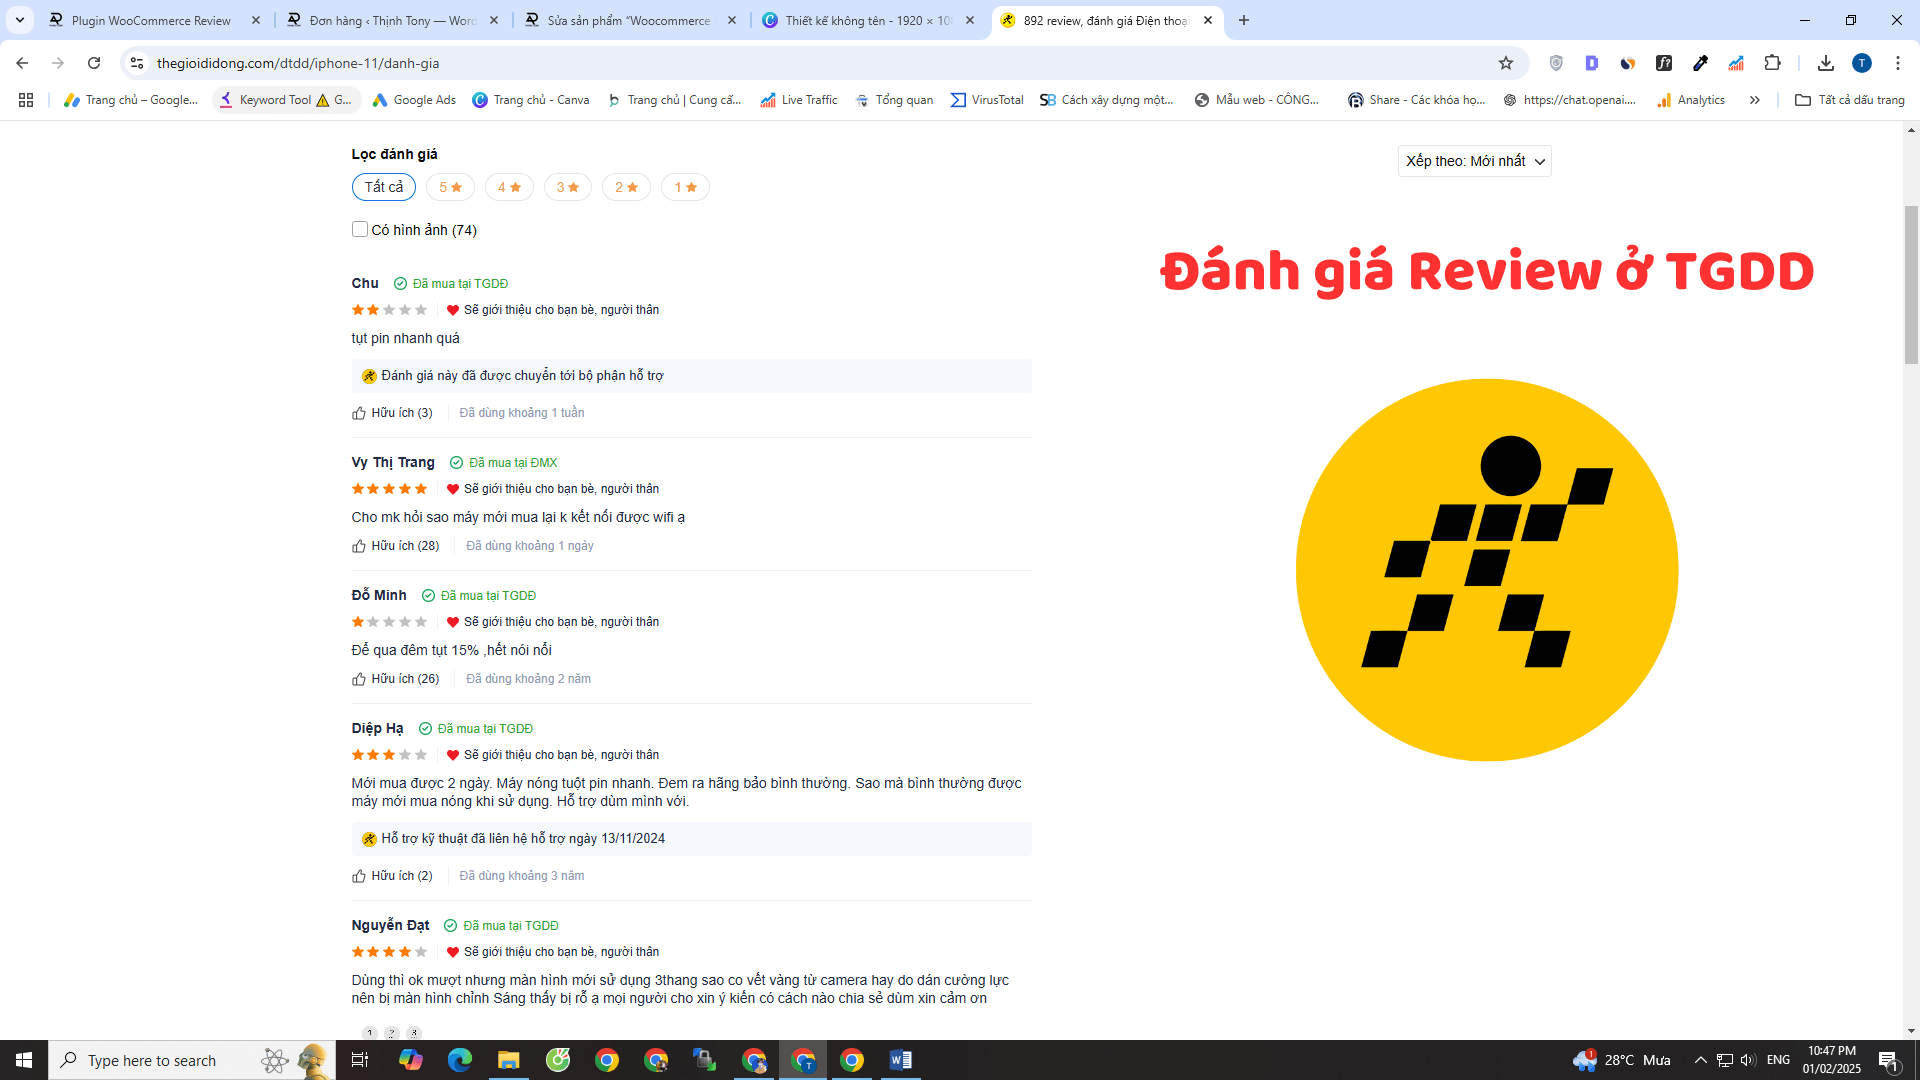The height and width of the screenshot is (1080, 1920).
Task: Click the Chrome profile avatar
Action: [x=1862, y=63]
